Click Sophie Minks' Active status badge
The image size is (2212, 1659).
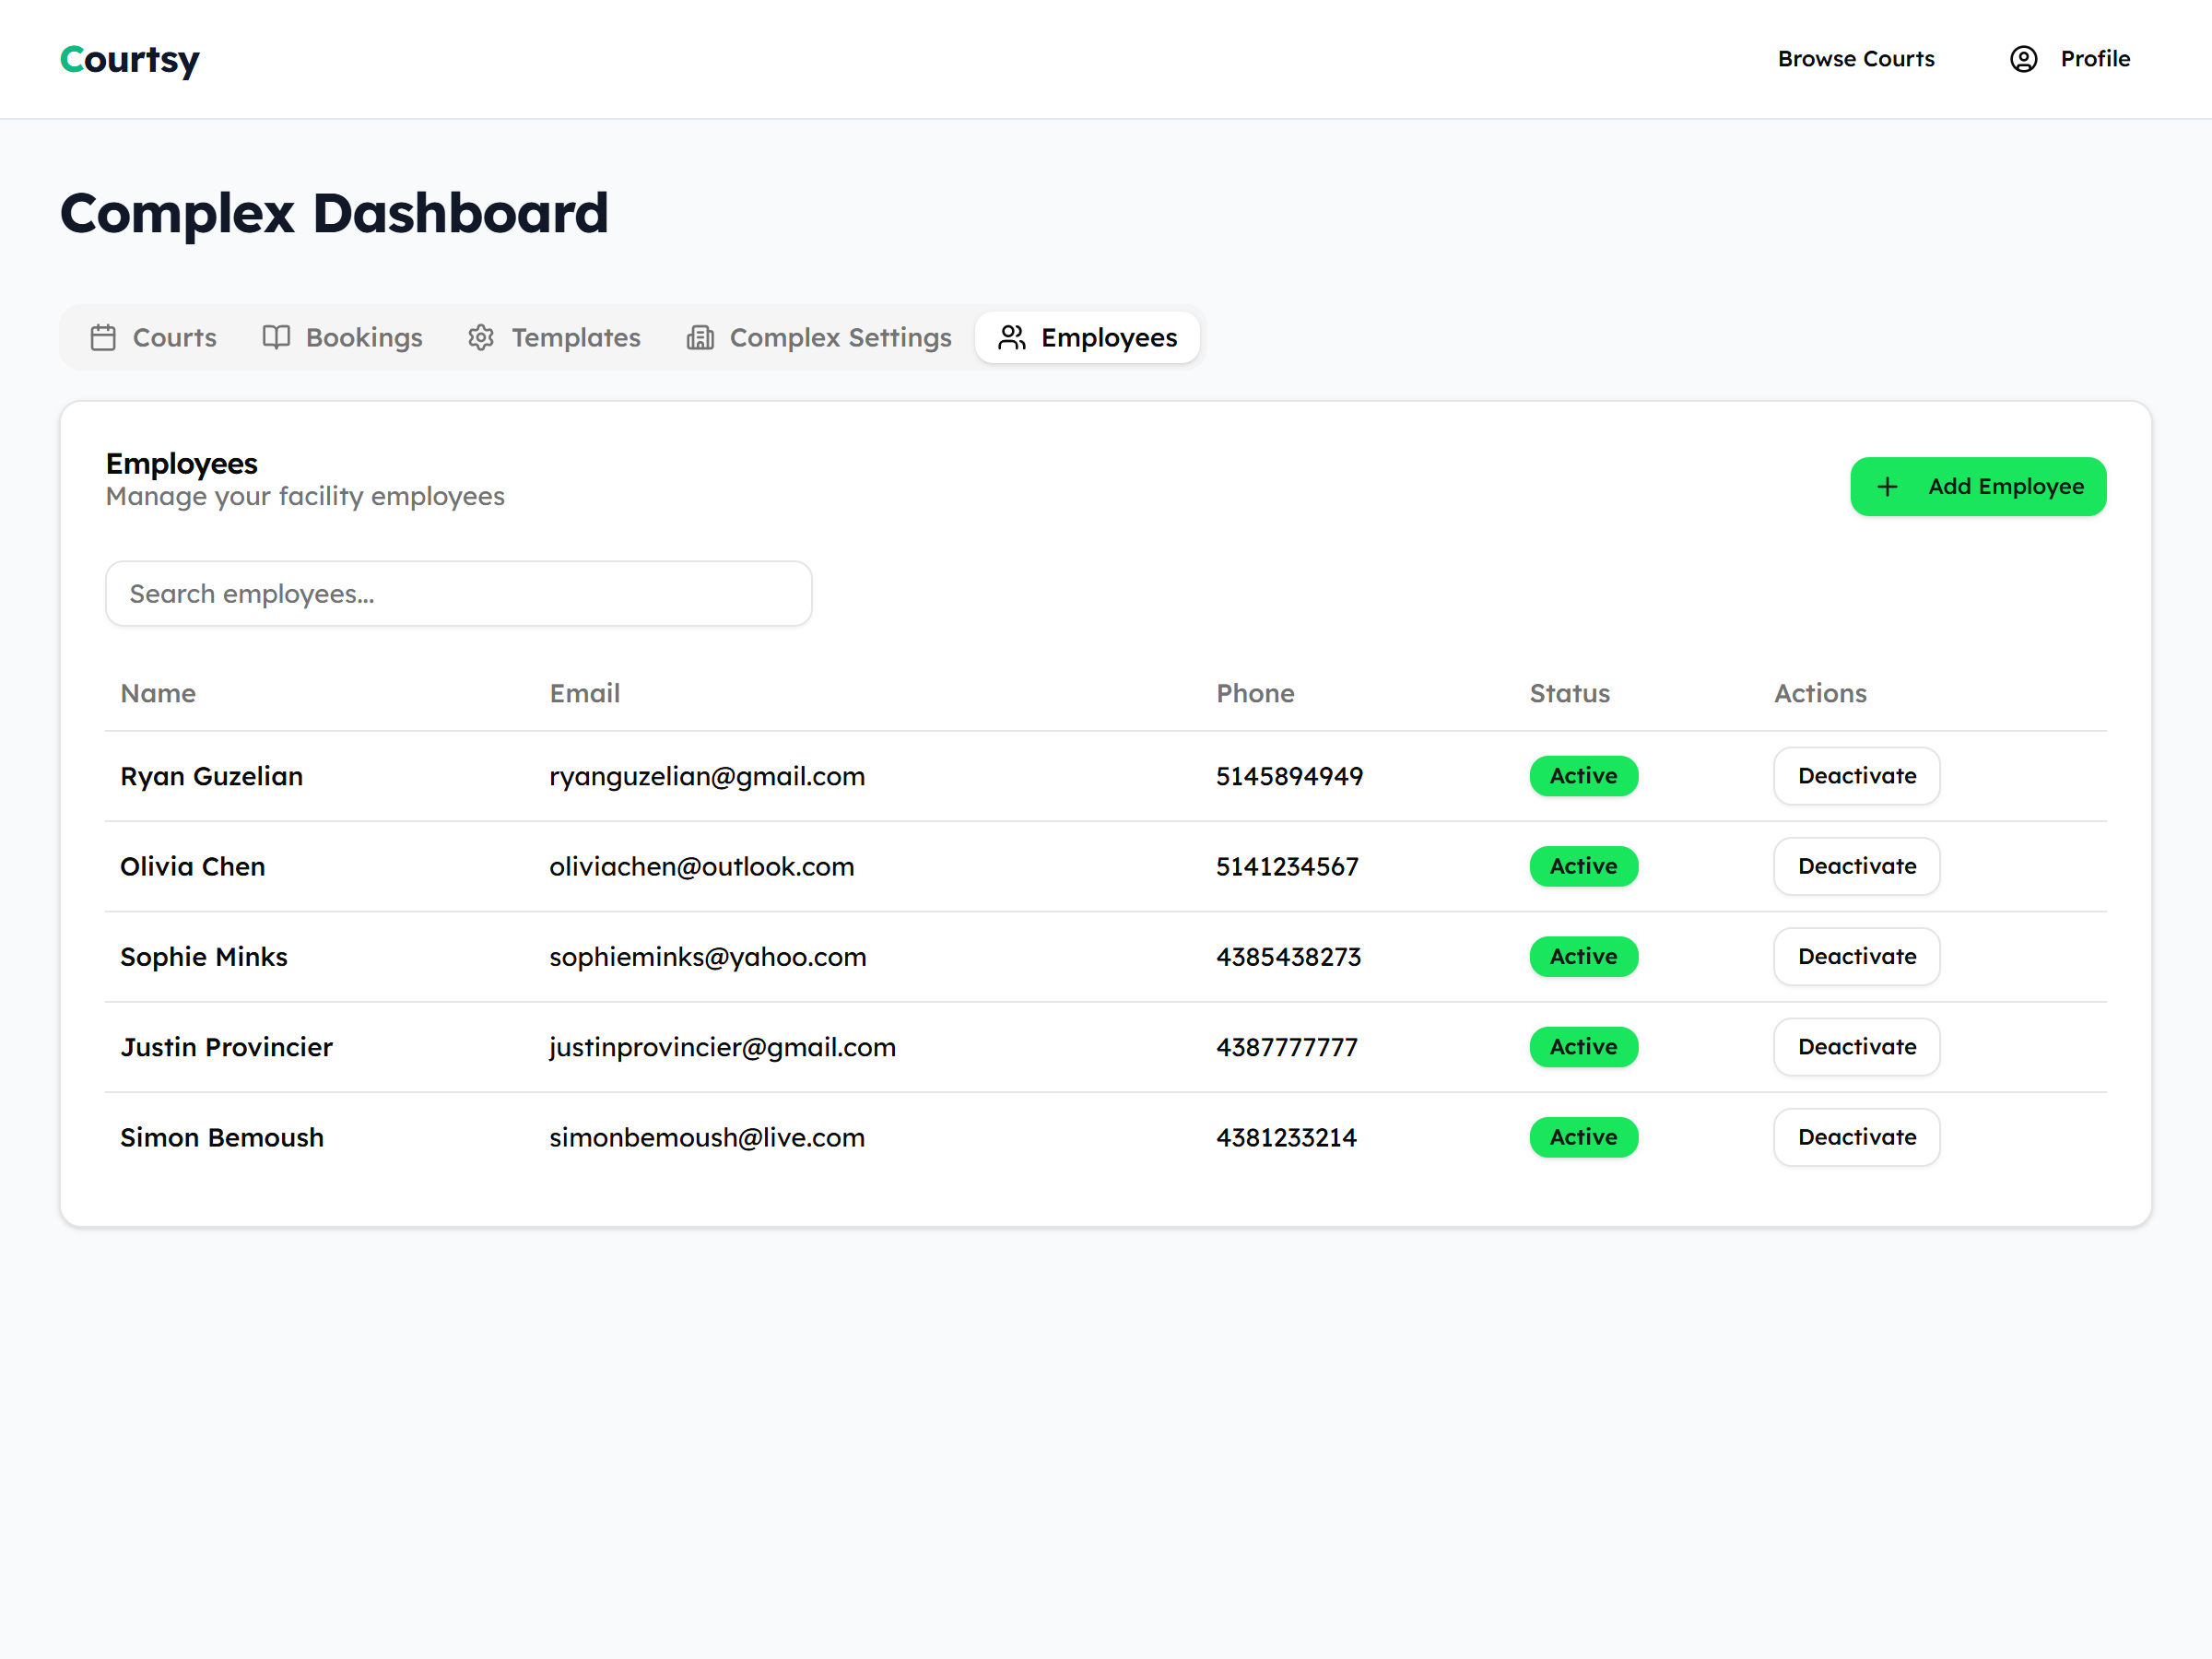pos(1584,957)
